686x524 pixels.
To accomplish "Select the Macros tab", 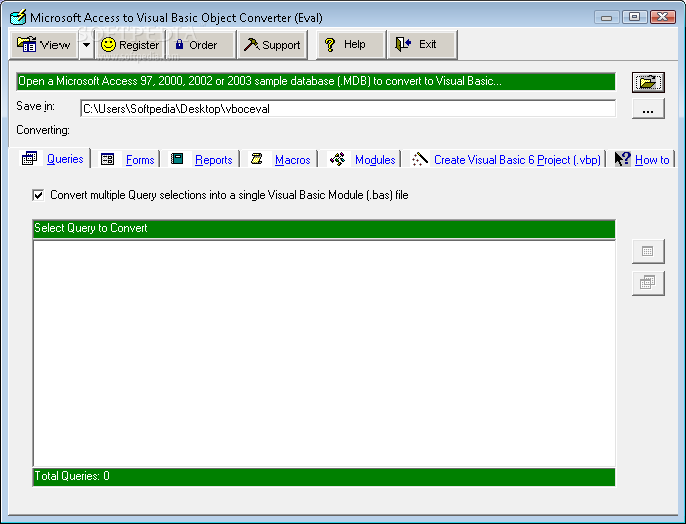I will tap(280, 160).
